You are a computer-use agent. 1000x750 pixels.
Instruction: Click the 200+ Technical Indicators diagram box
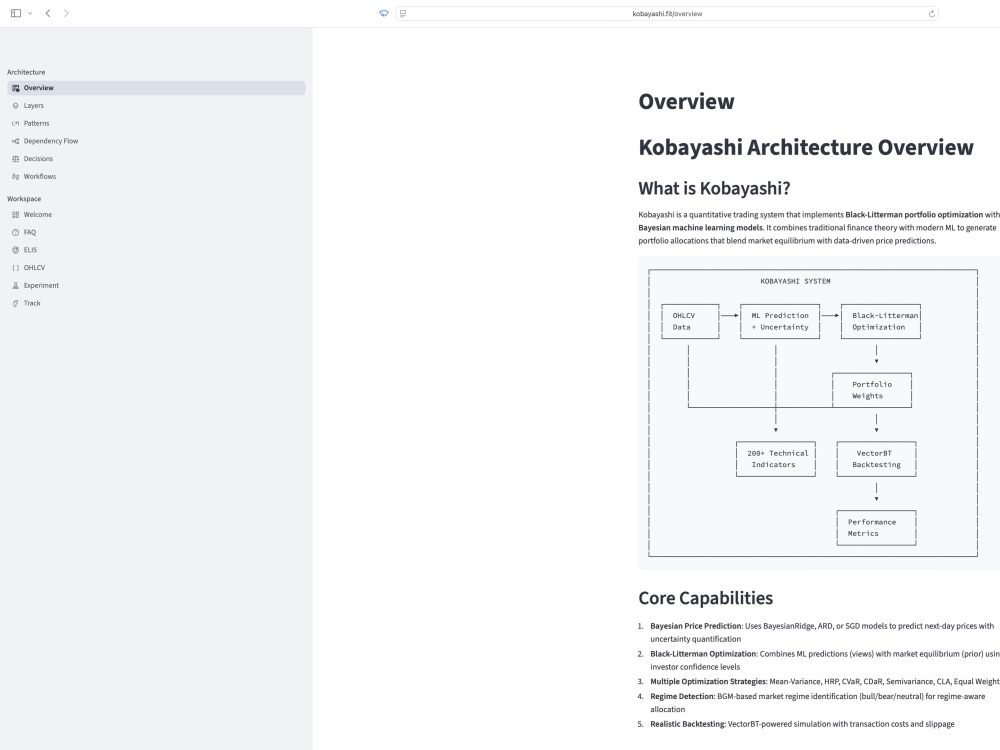point(776,459)
